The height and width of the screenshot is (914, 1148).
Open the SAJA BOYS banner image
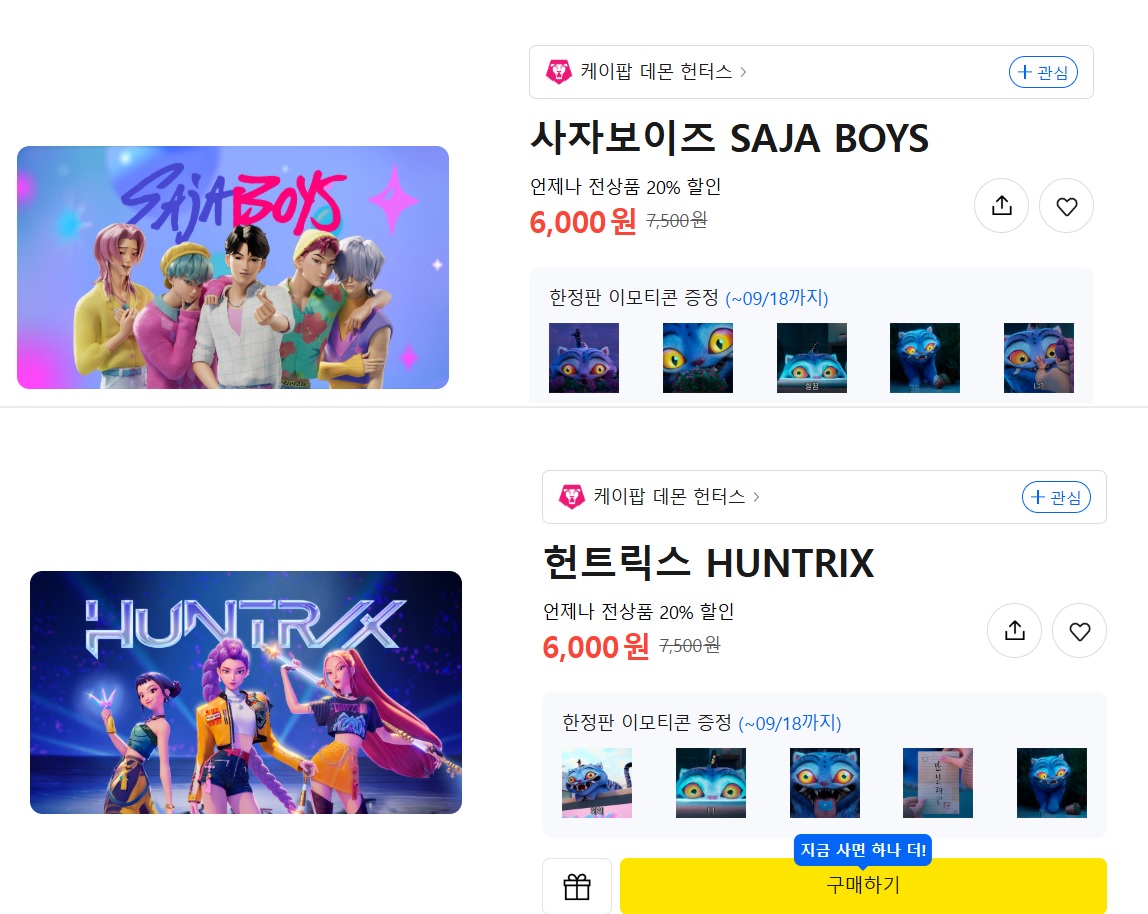[x=233, y=267]
